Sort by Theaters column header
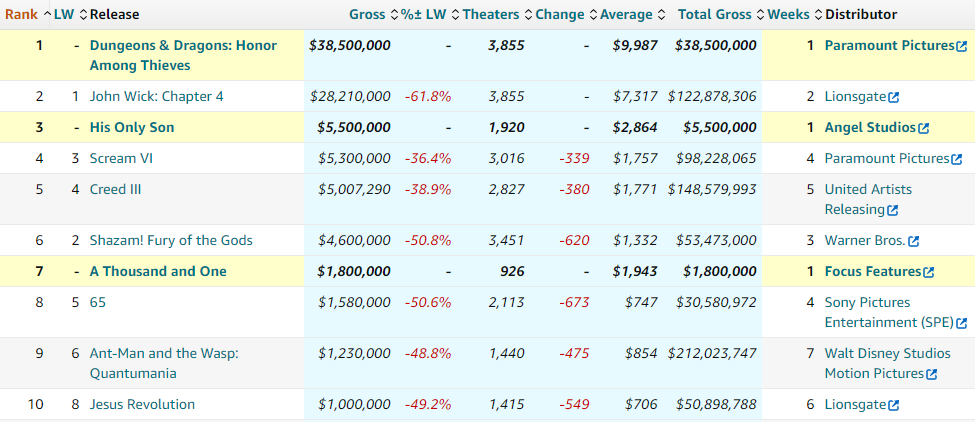This screenshot has width=975, height=422. pos(491,14)
